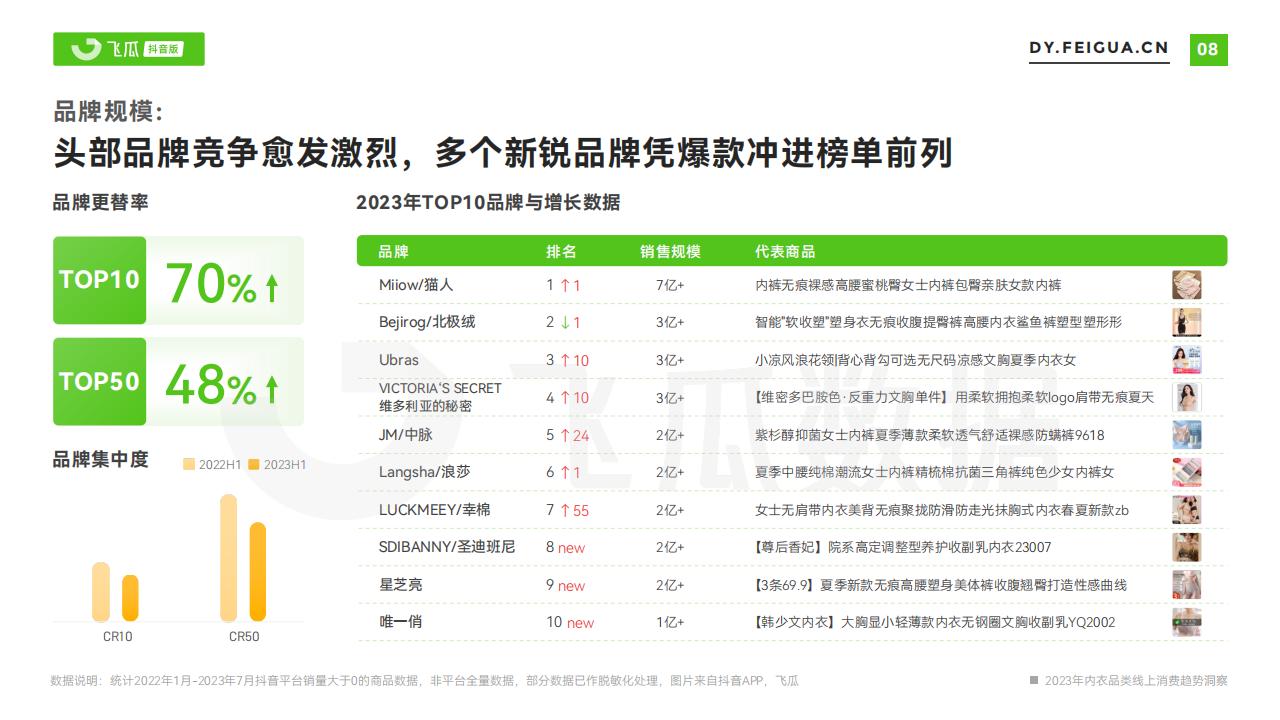
Task: Select the 2022H1 legend color swatch
Action: pyautogui.click(x=189, y=464)
